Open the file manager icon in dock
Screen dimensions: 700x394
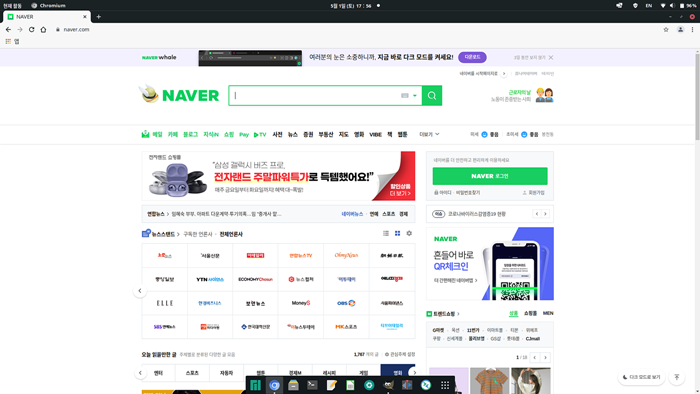293,385
